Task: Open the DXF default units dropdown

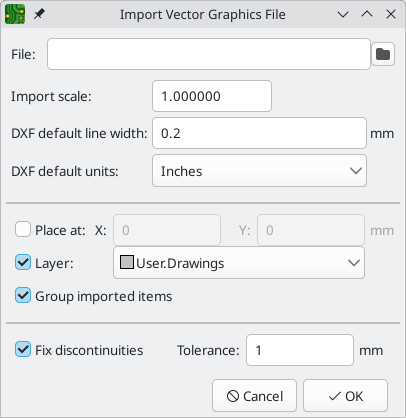Action: pos(259,171)
